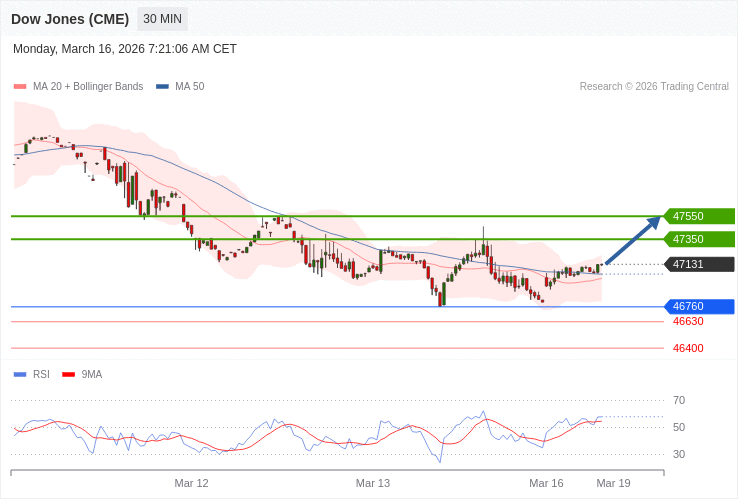The width and height of the screenshot is (738, 500).
Task: Click the 47131 current price tag
Action: point(699,264)
